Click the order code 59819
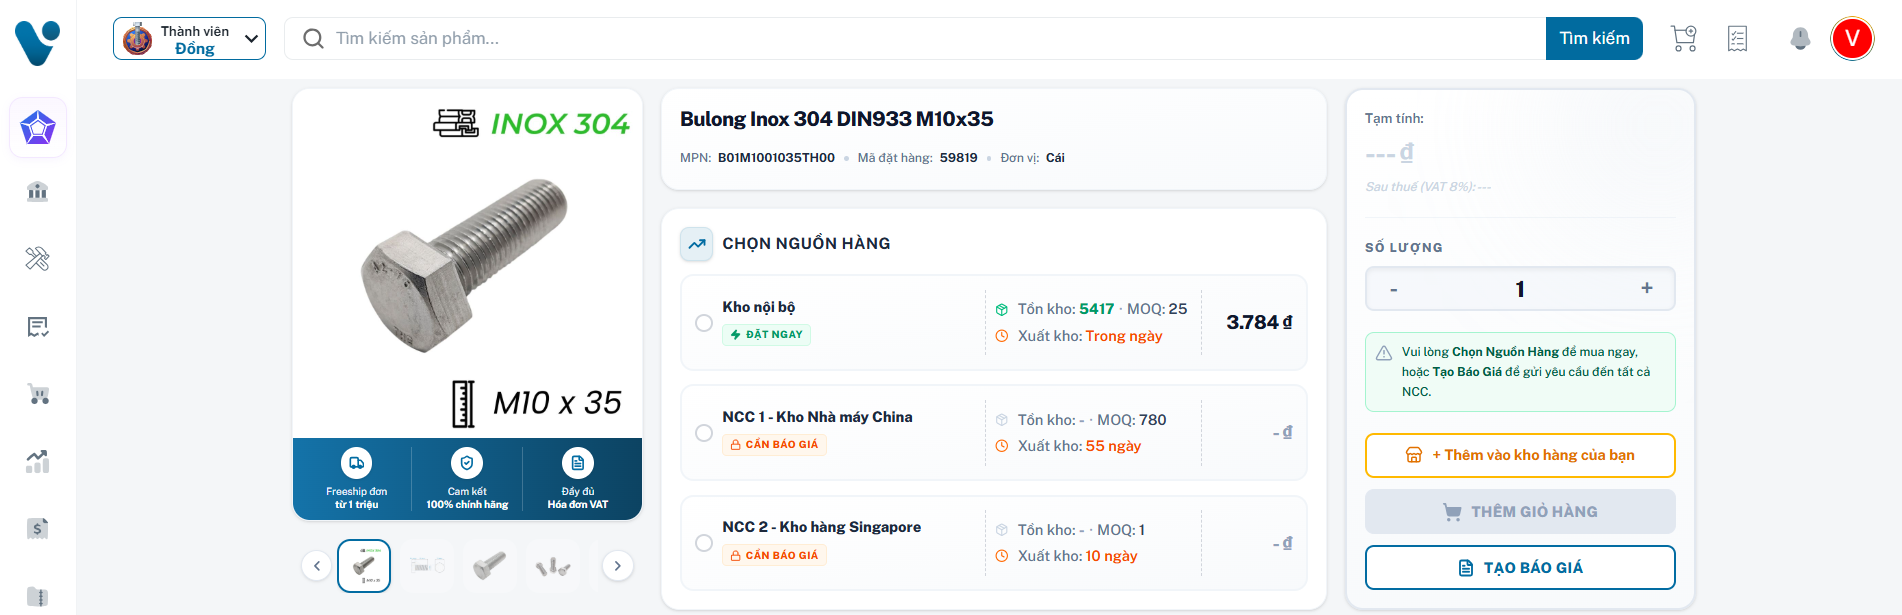This screenshot has height=615, width=1902. (x=959, y=158)
